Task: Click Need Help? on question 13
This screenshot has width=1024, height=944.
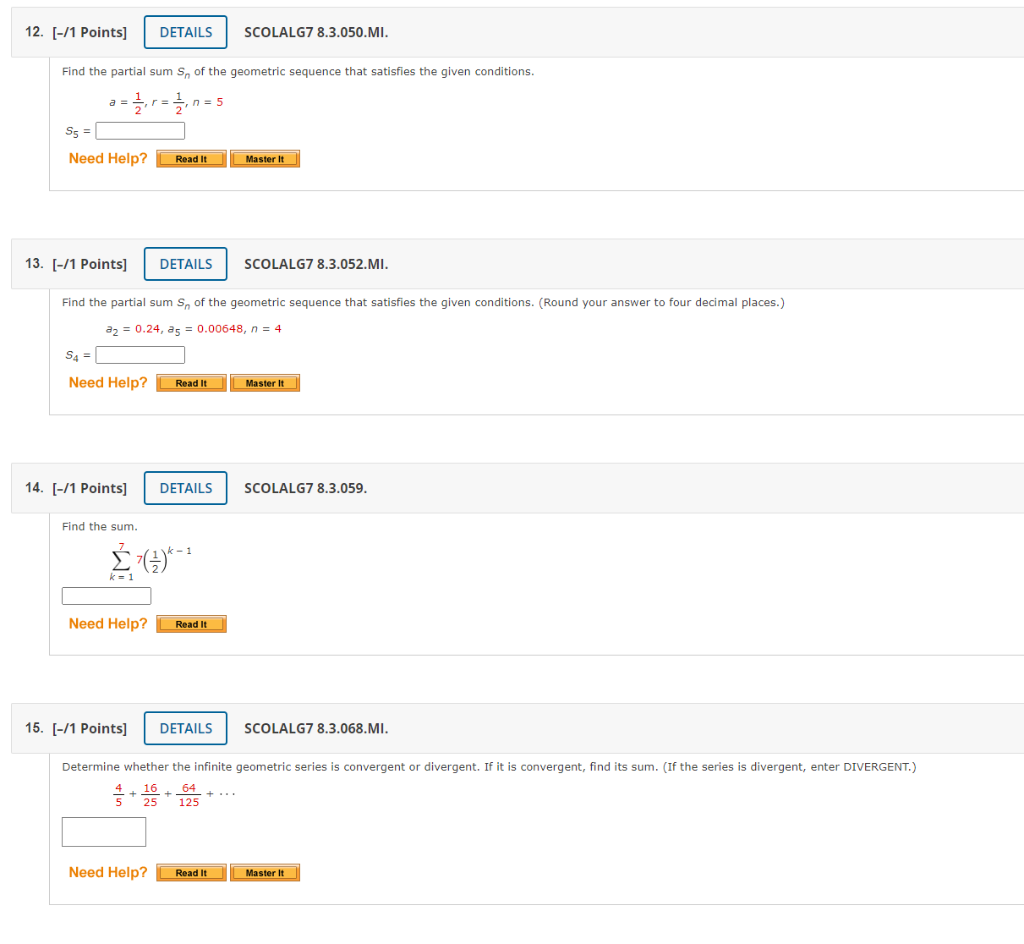Action: (107, 382)
